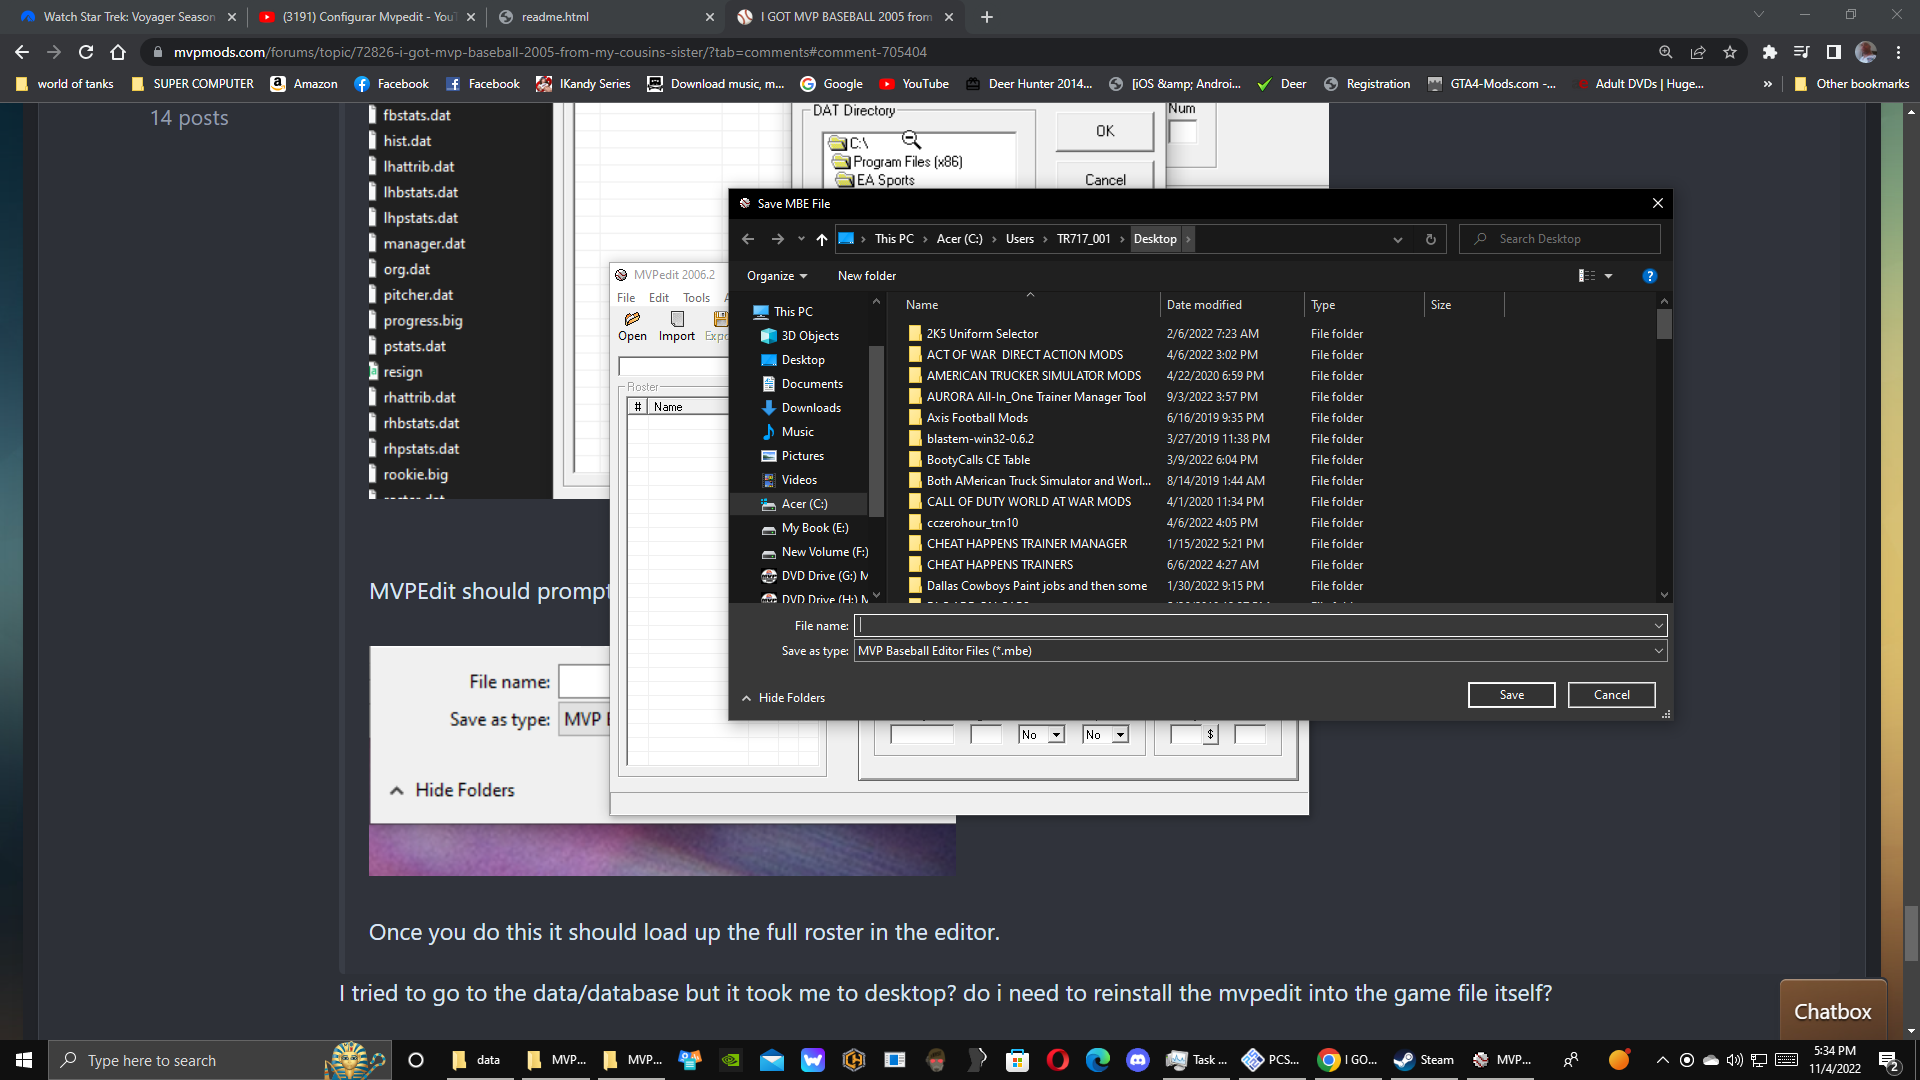
Task: Open Steam from the taskbar
Action: [x=1424, y=1060]
